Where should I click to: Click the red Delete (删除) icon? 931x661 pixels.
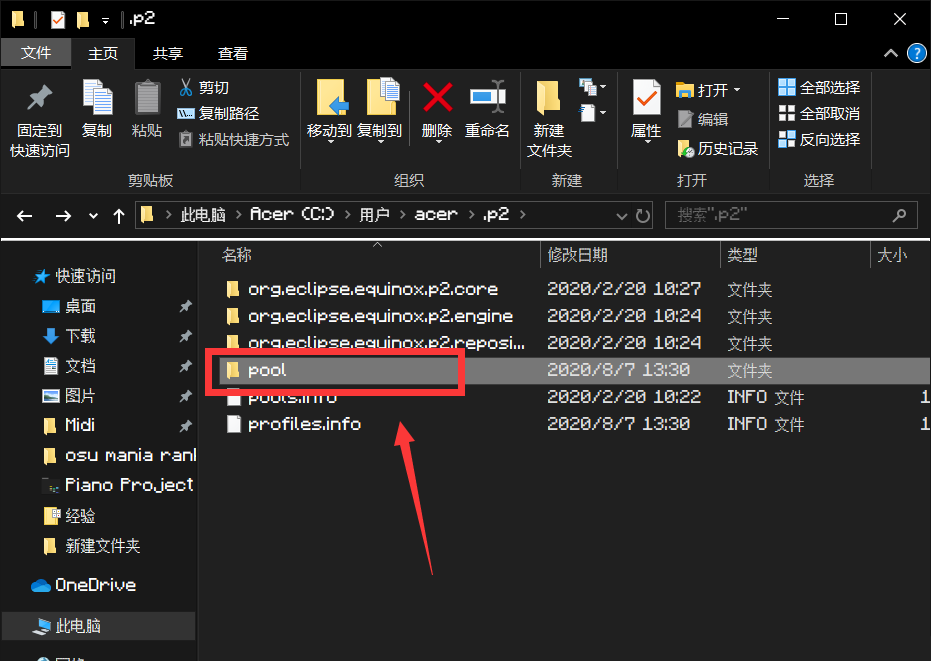point(438,97)
